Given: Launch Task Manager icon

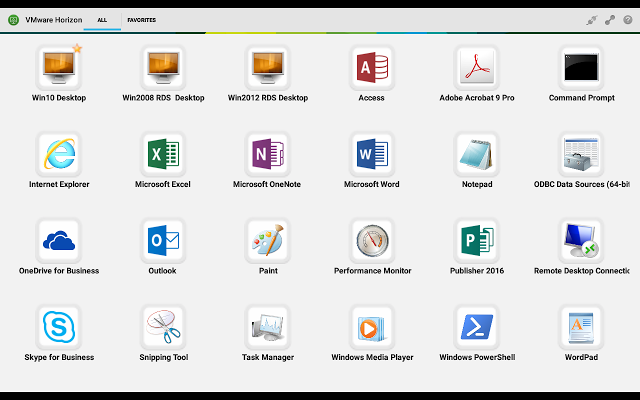Looking at the screenshot, I should tap(268, 327).
